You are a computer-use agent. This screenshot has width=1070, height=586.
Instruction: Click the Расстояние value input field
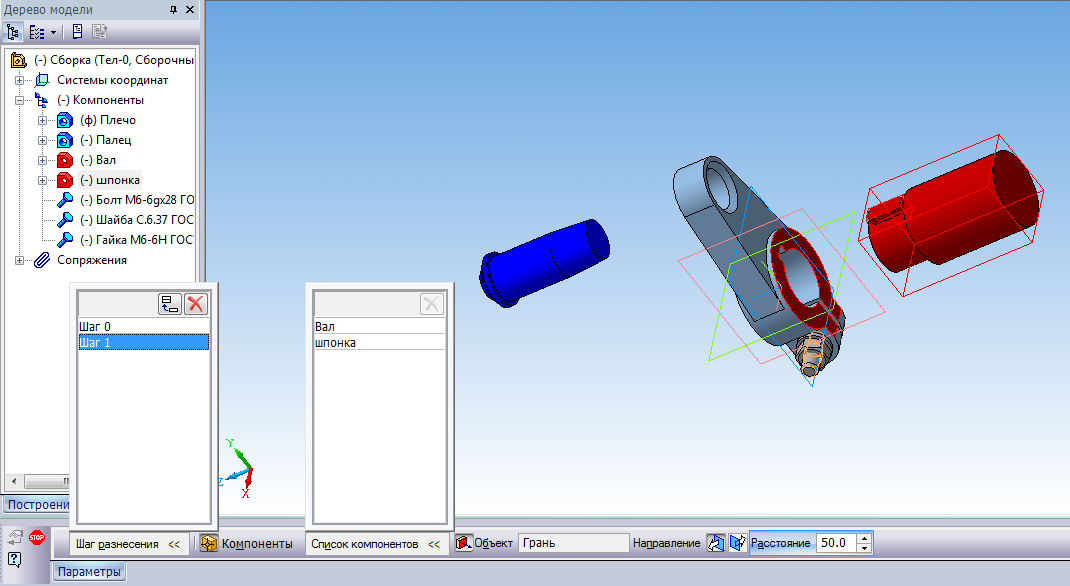[836, 544]
